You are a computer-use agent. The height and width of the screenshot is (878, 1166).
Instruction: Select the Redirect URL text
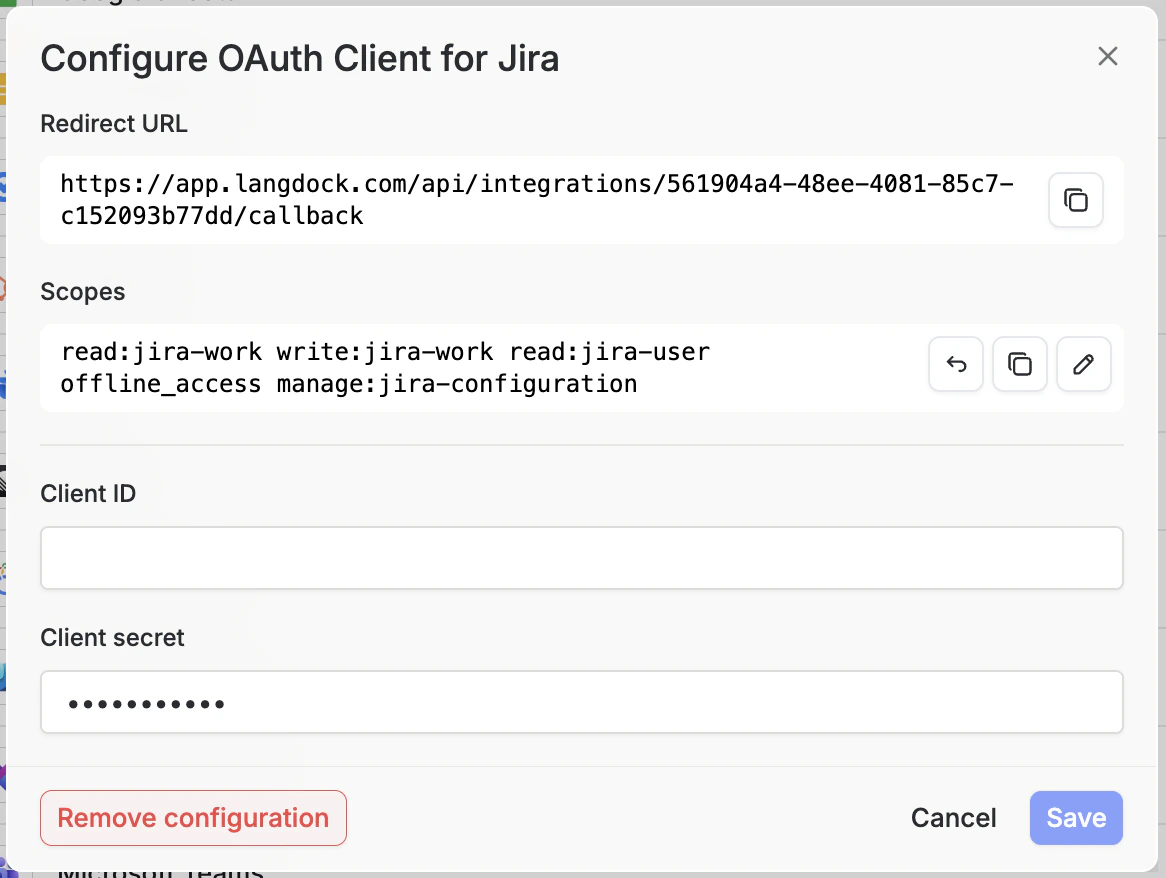[x=537, y=199]
